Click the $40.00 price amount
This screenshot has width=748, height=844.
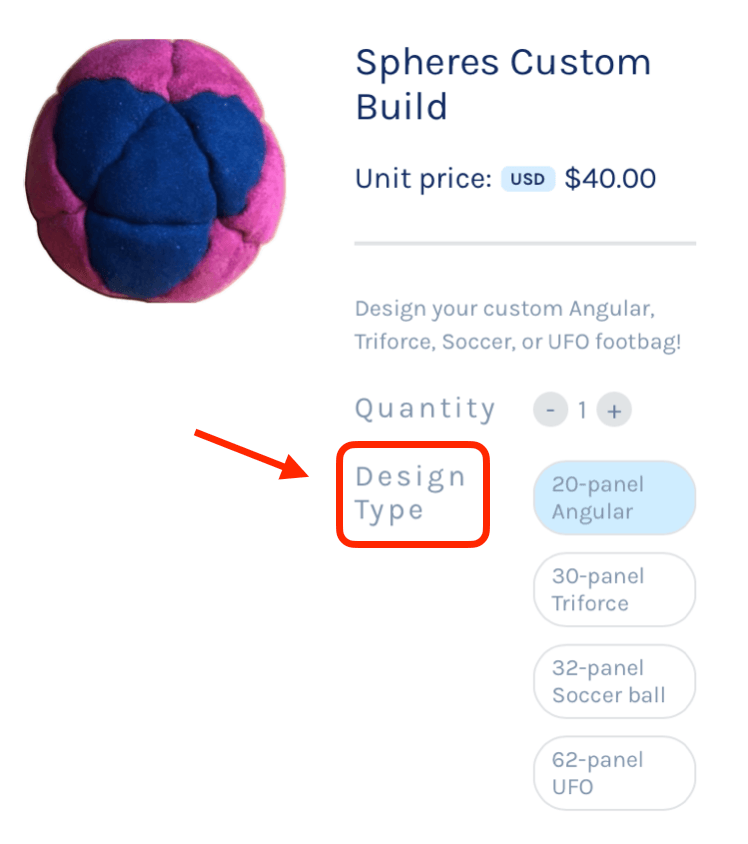610,180
